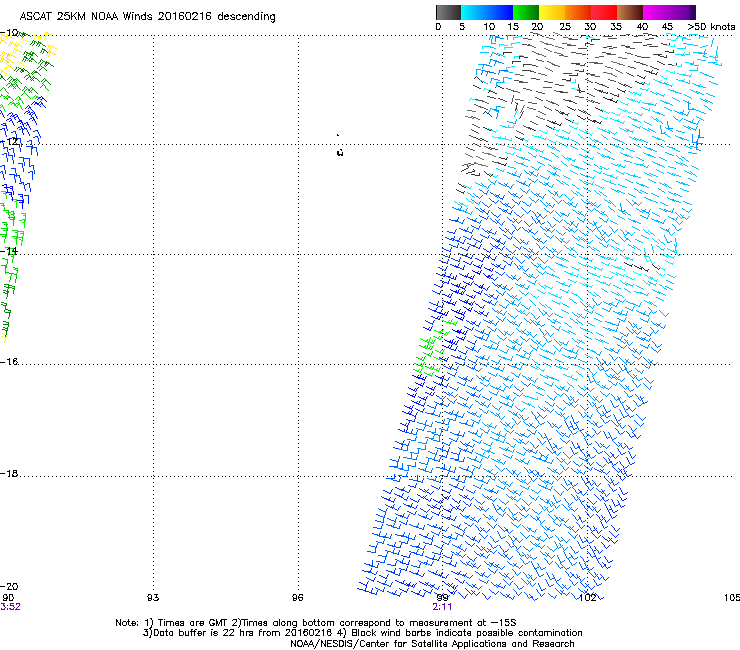Screen dimensions: 740x650
Task: Select the '25' label under the color bar
Action: coord(565,27)
